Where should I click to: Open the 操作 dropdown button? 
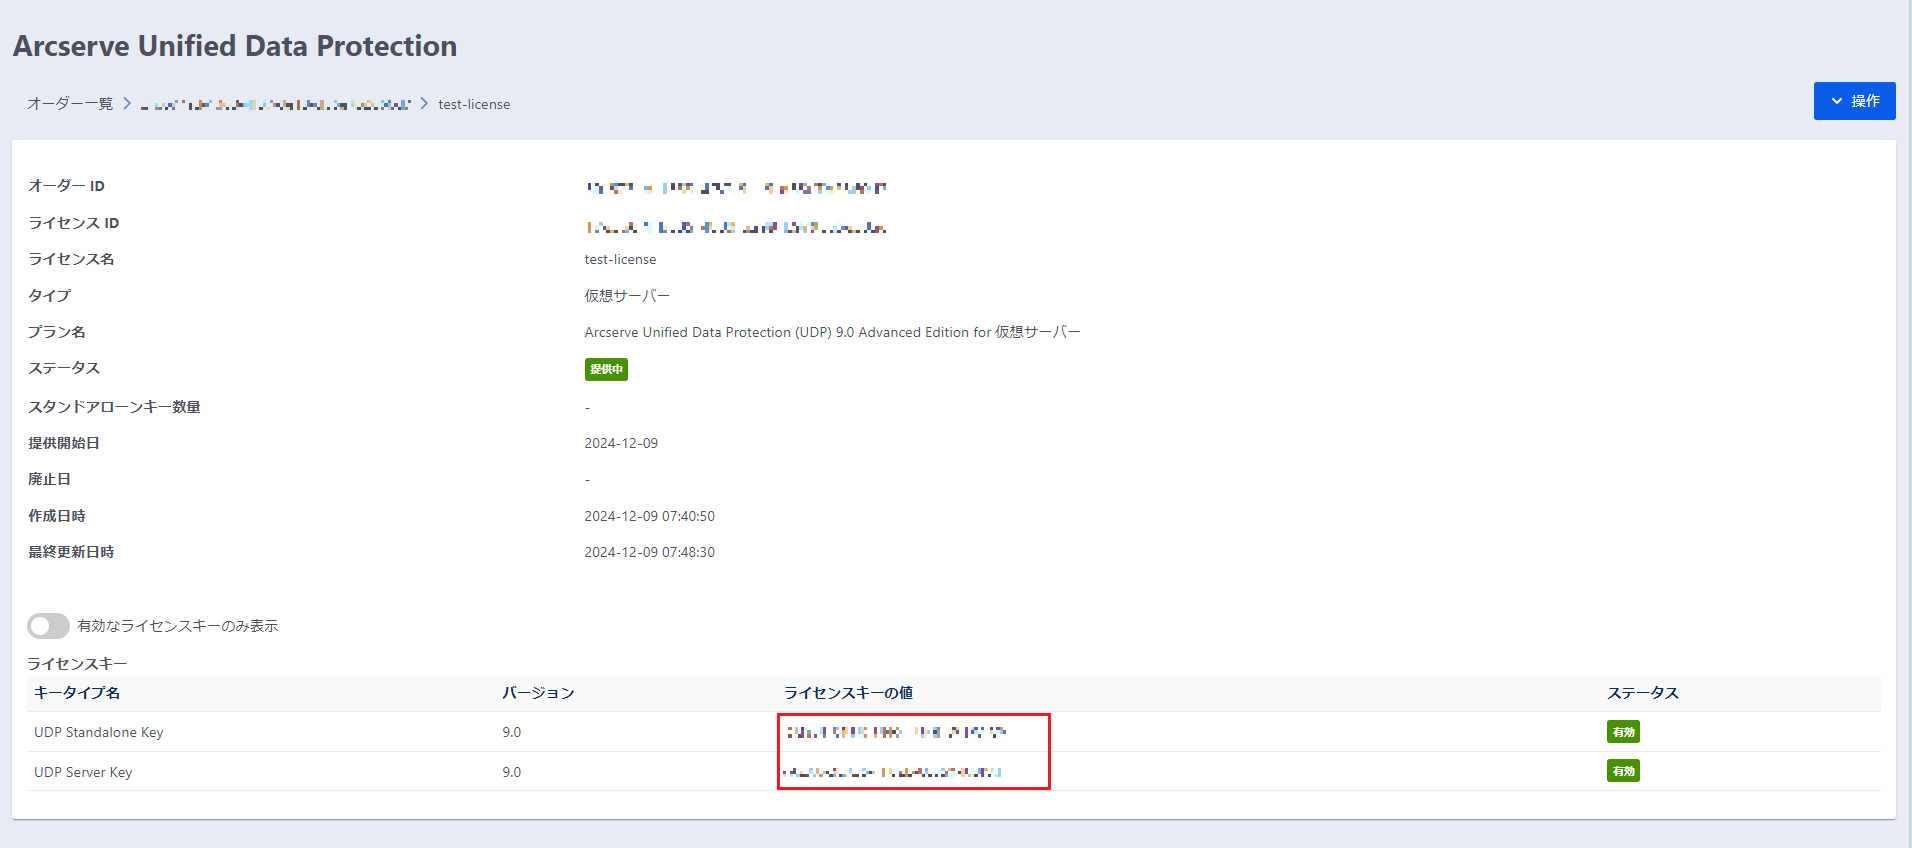[1854, 101]
